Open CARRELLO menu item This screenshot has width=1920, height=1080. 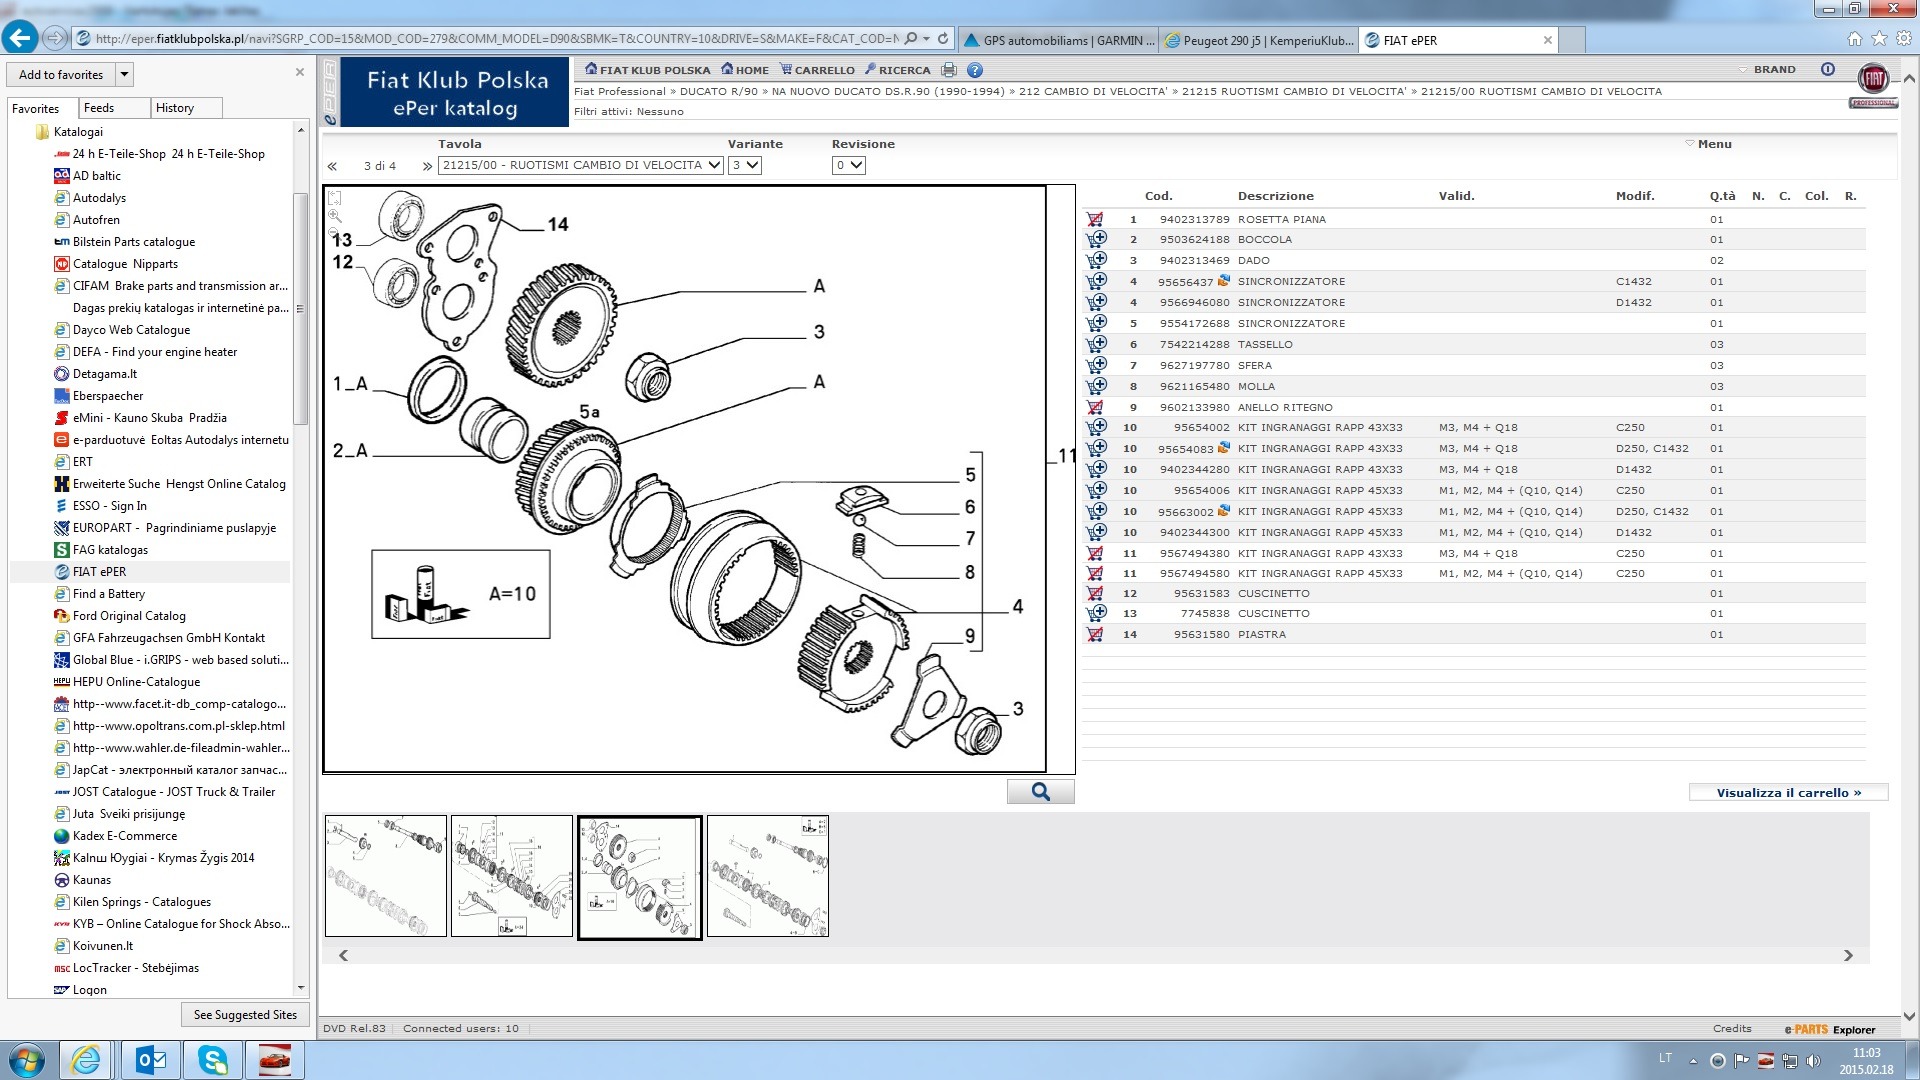pyautogui.click(x=817, y=70)
